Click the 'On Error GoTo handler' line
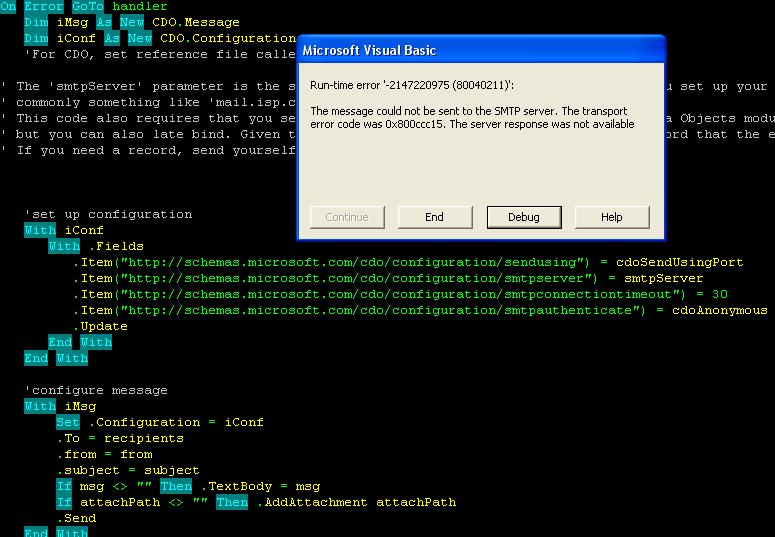775x537 pixels. 84,6
